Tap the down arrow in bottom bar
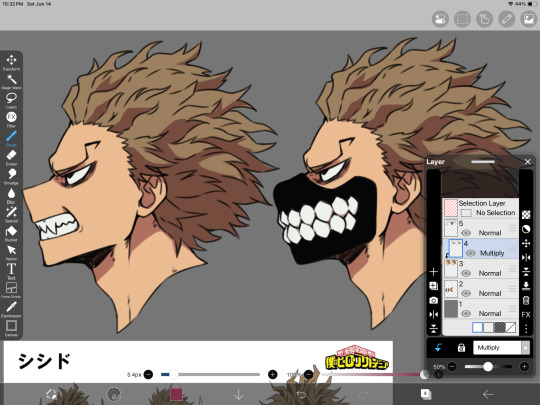This screenshot has height=405, width=540. [238, 395]
